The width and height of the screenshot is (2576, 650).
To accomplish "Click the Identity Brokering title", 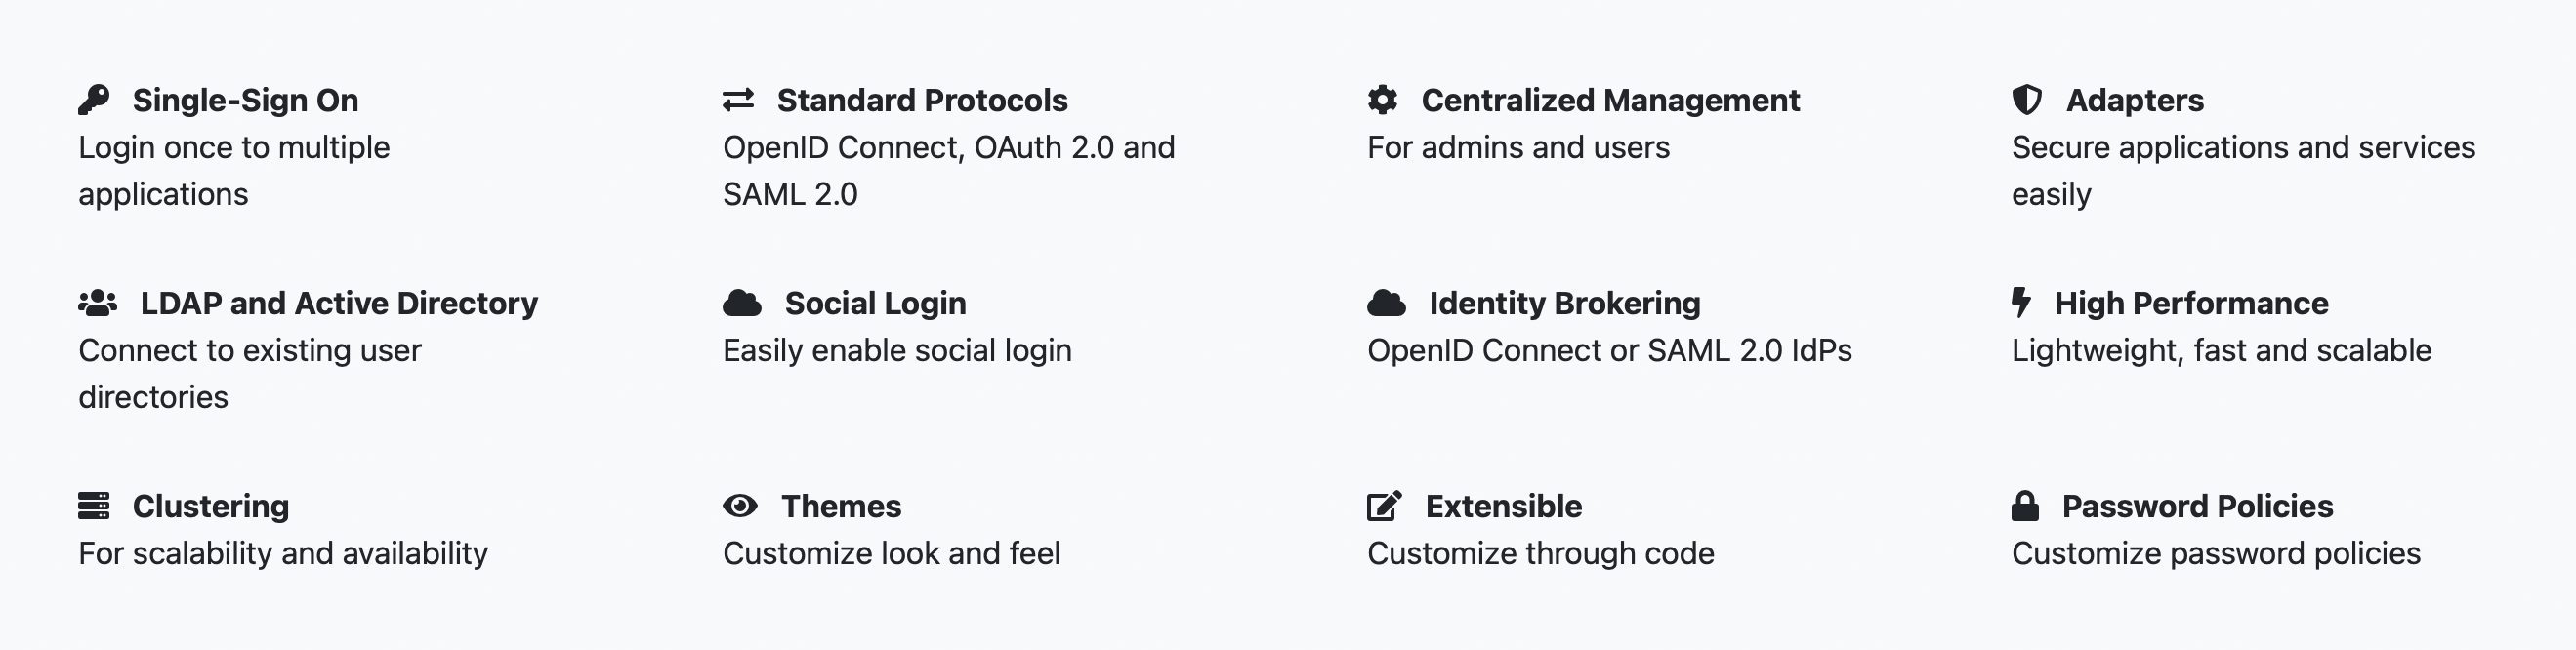I will (1564, 303).
